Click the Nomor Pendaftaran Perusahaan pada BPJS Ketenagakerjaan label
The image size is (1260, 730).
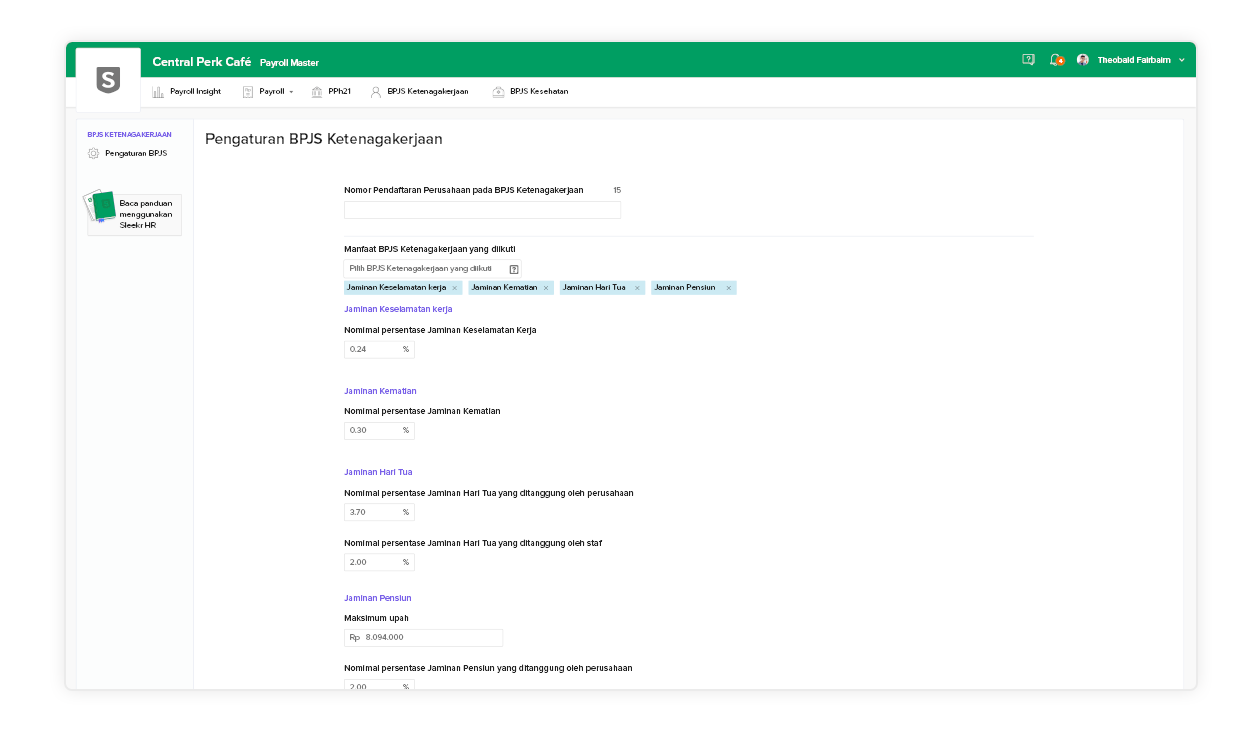(464, 190)
